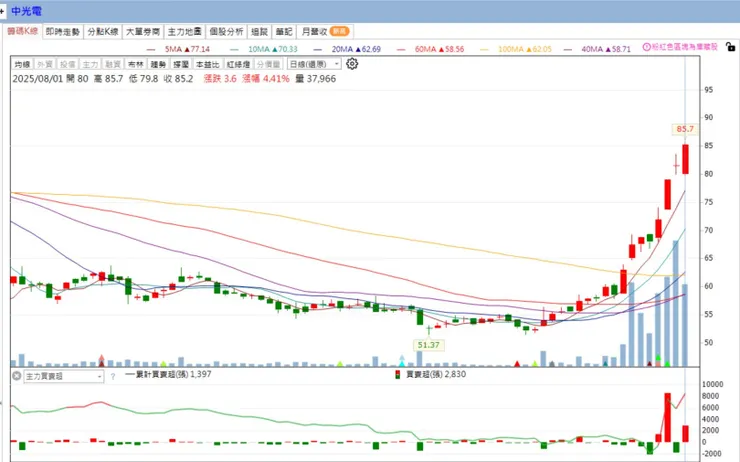Close the 主力買賣超 indicator panel
740x462 pixels.
17,376
